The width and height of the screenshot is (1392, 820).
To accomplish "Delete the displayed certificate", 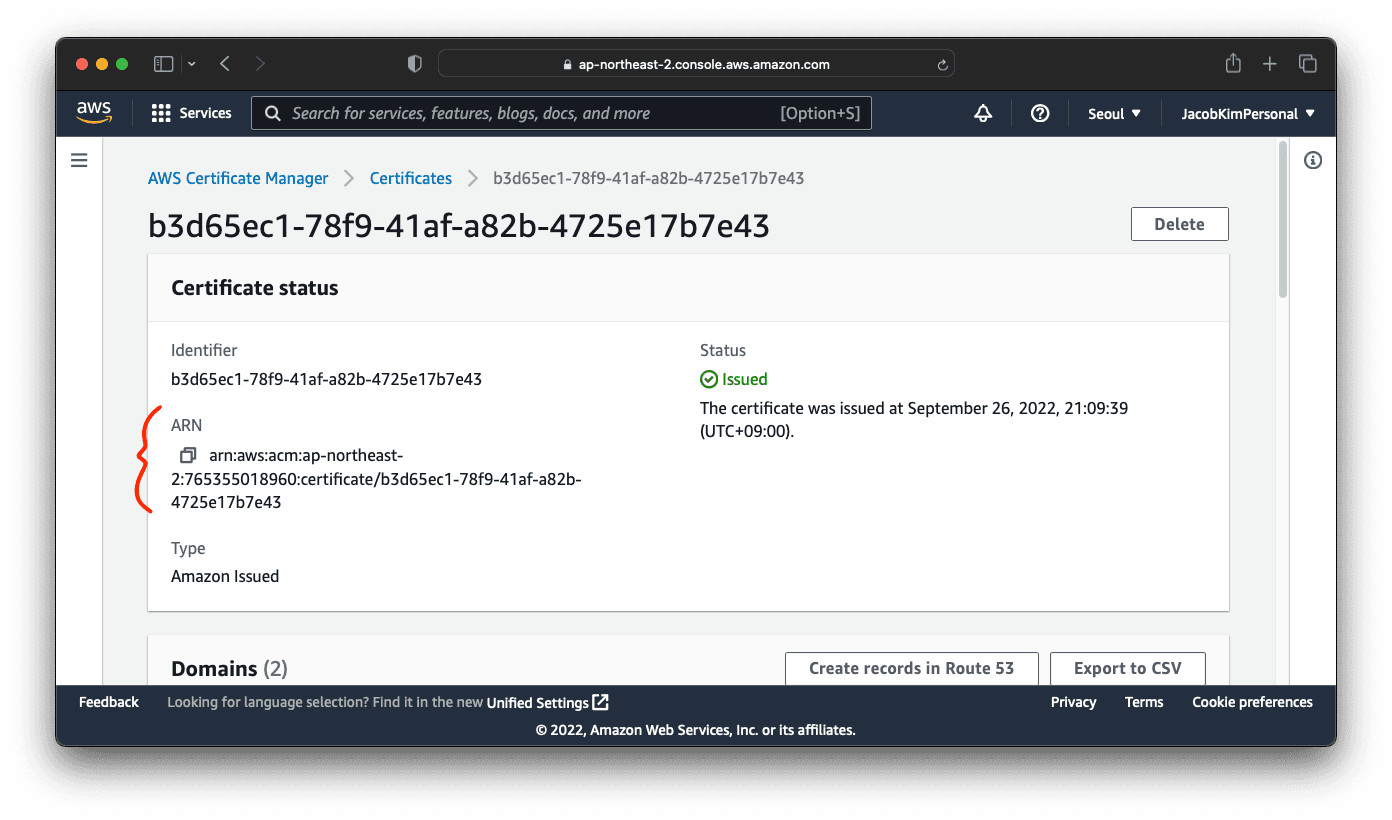I will [1179, 223].
